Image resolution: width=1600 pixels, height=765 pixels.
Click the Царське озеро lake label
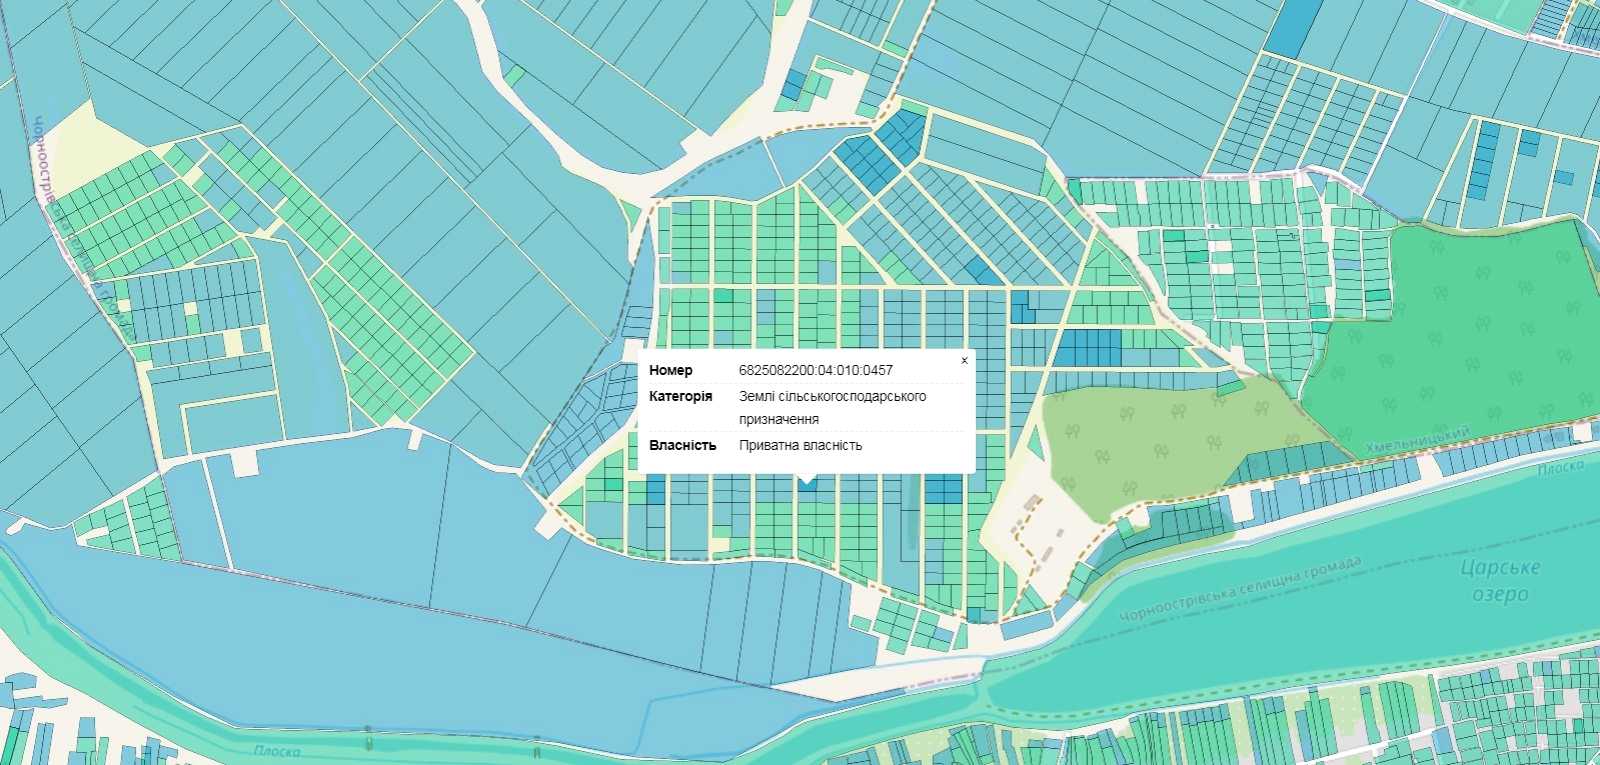tap(1500, 581)
